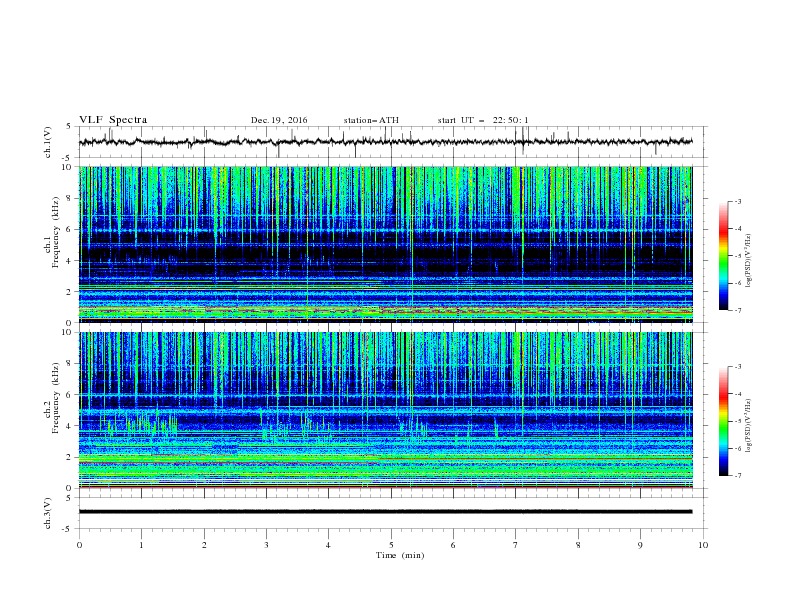Image resolution: width=792 pixels, height=612 pixels.
Task: Click inside the ch.2 spectrogram panel
Action: point(386,410)
